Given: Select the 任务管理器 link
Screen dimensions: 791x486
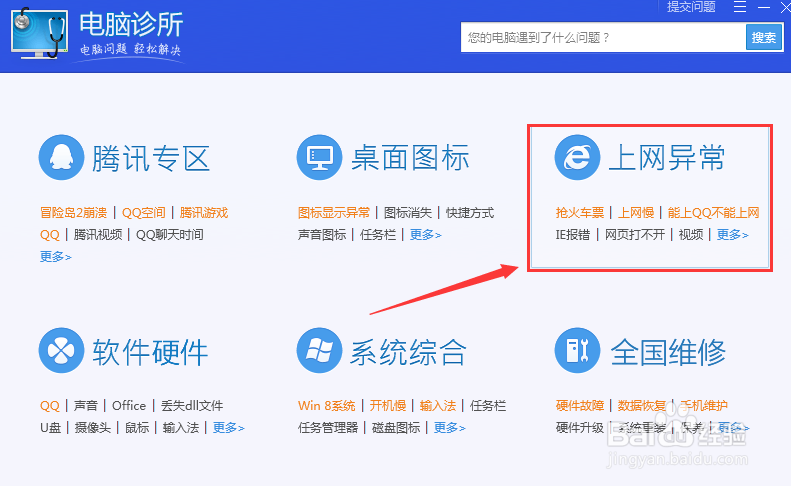Looking at the screenshot, I should pyautogui.click(x=328, y=428).
